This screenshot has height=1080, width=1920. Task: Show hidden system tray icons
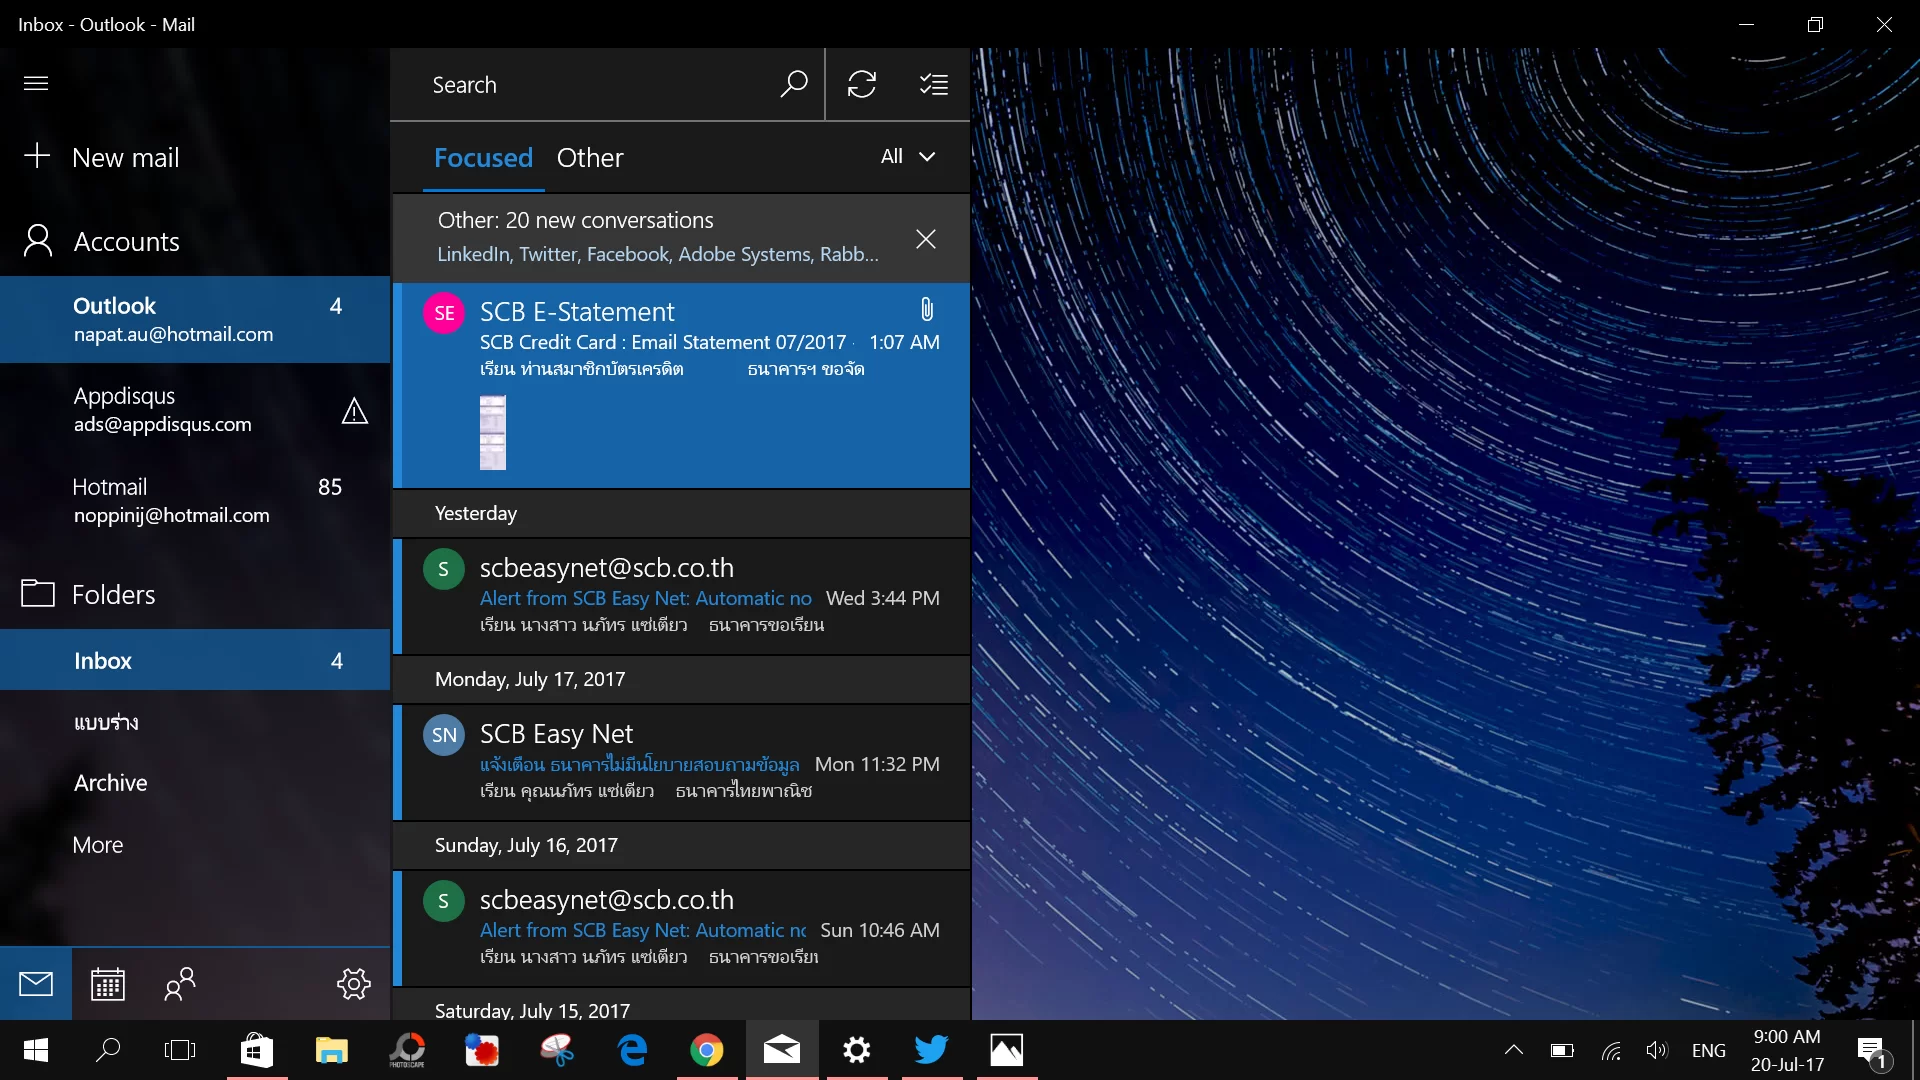[x=1514, y=1050]
